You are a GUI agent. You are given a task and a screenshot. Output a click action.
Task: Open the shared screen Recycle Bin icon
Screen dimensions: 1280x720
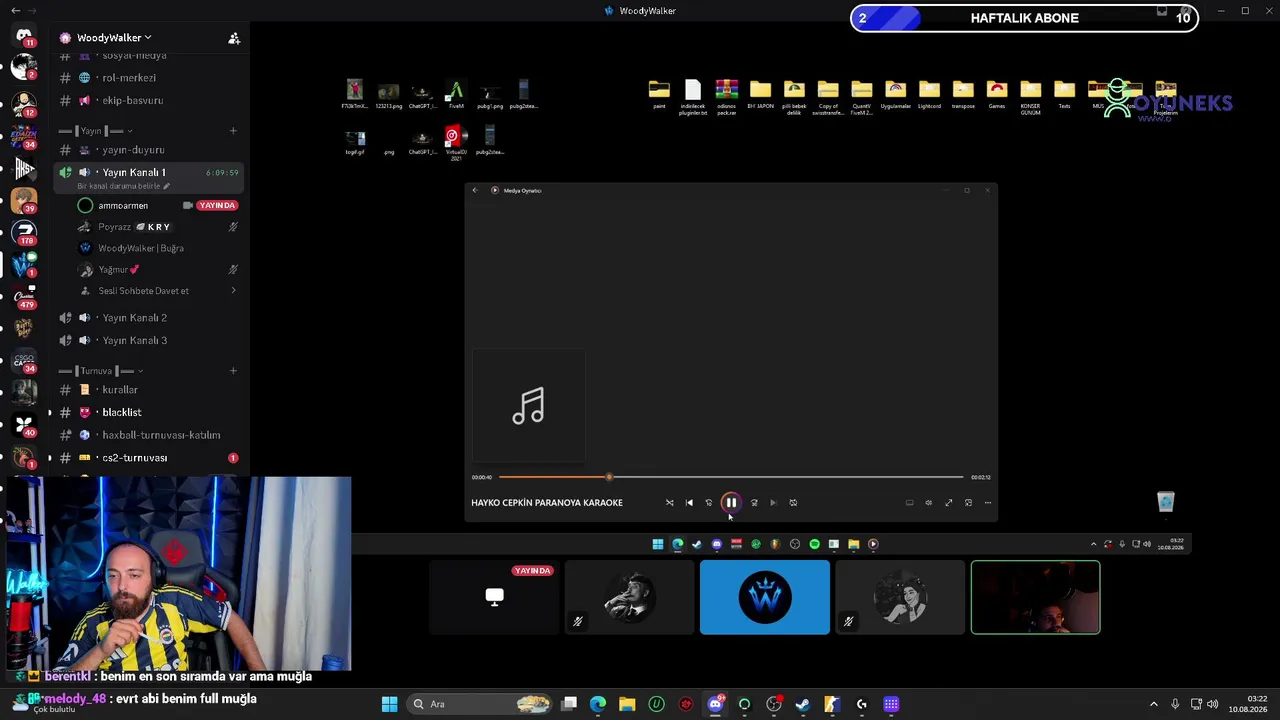pyautogui.click(x=1166, y=502)
